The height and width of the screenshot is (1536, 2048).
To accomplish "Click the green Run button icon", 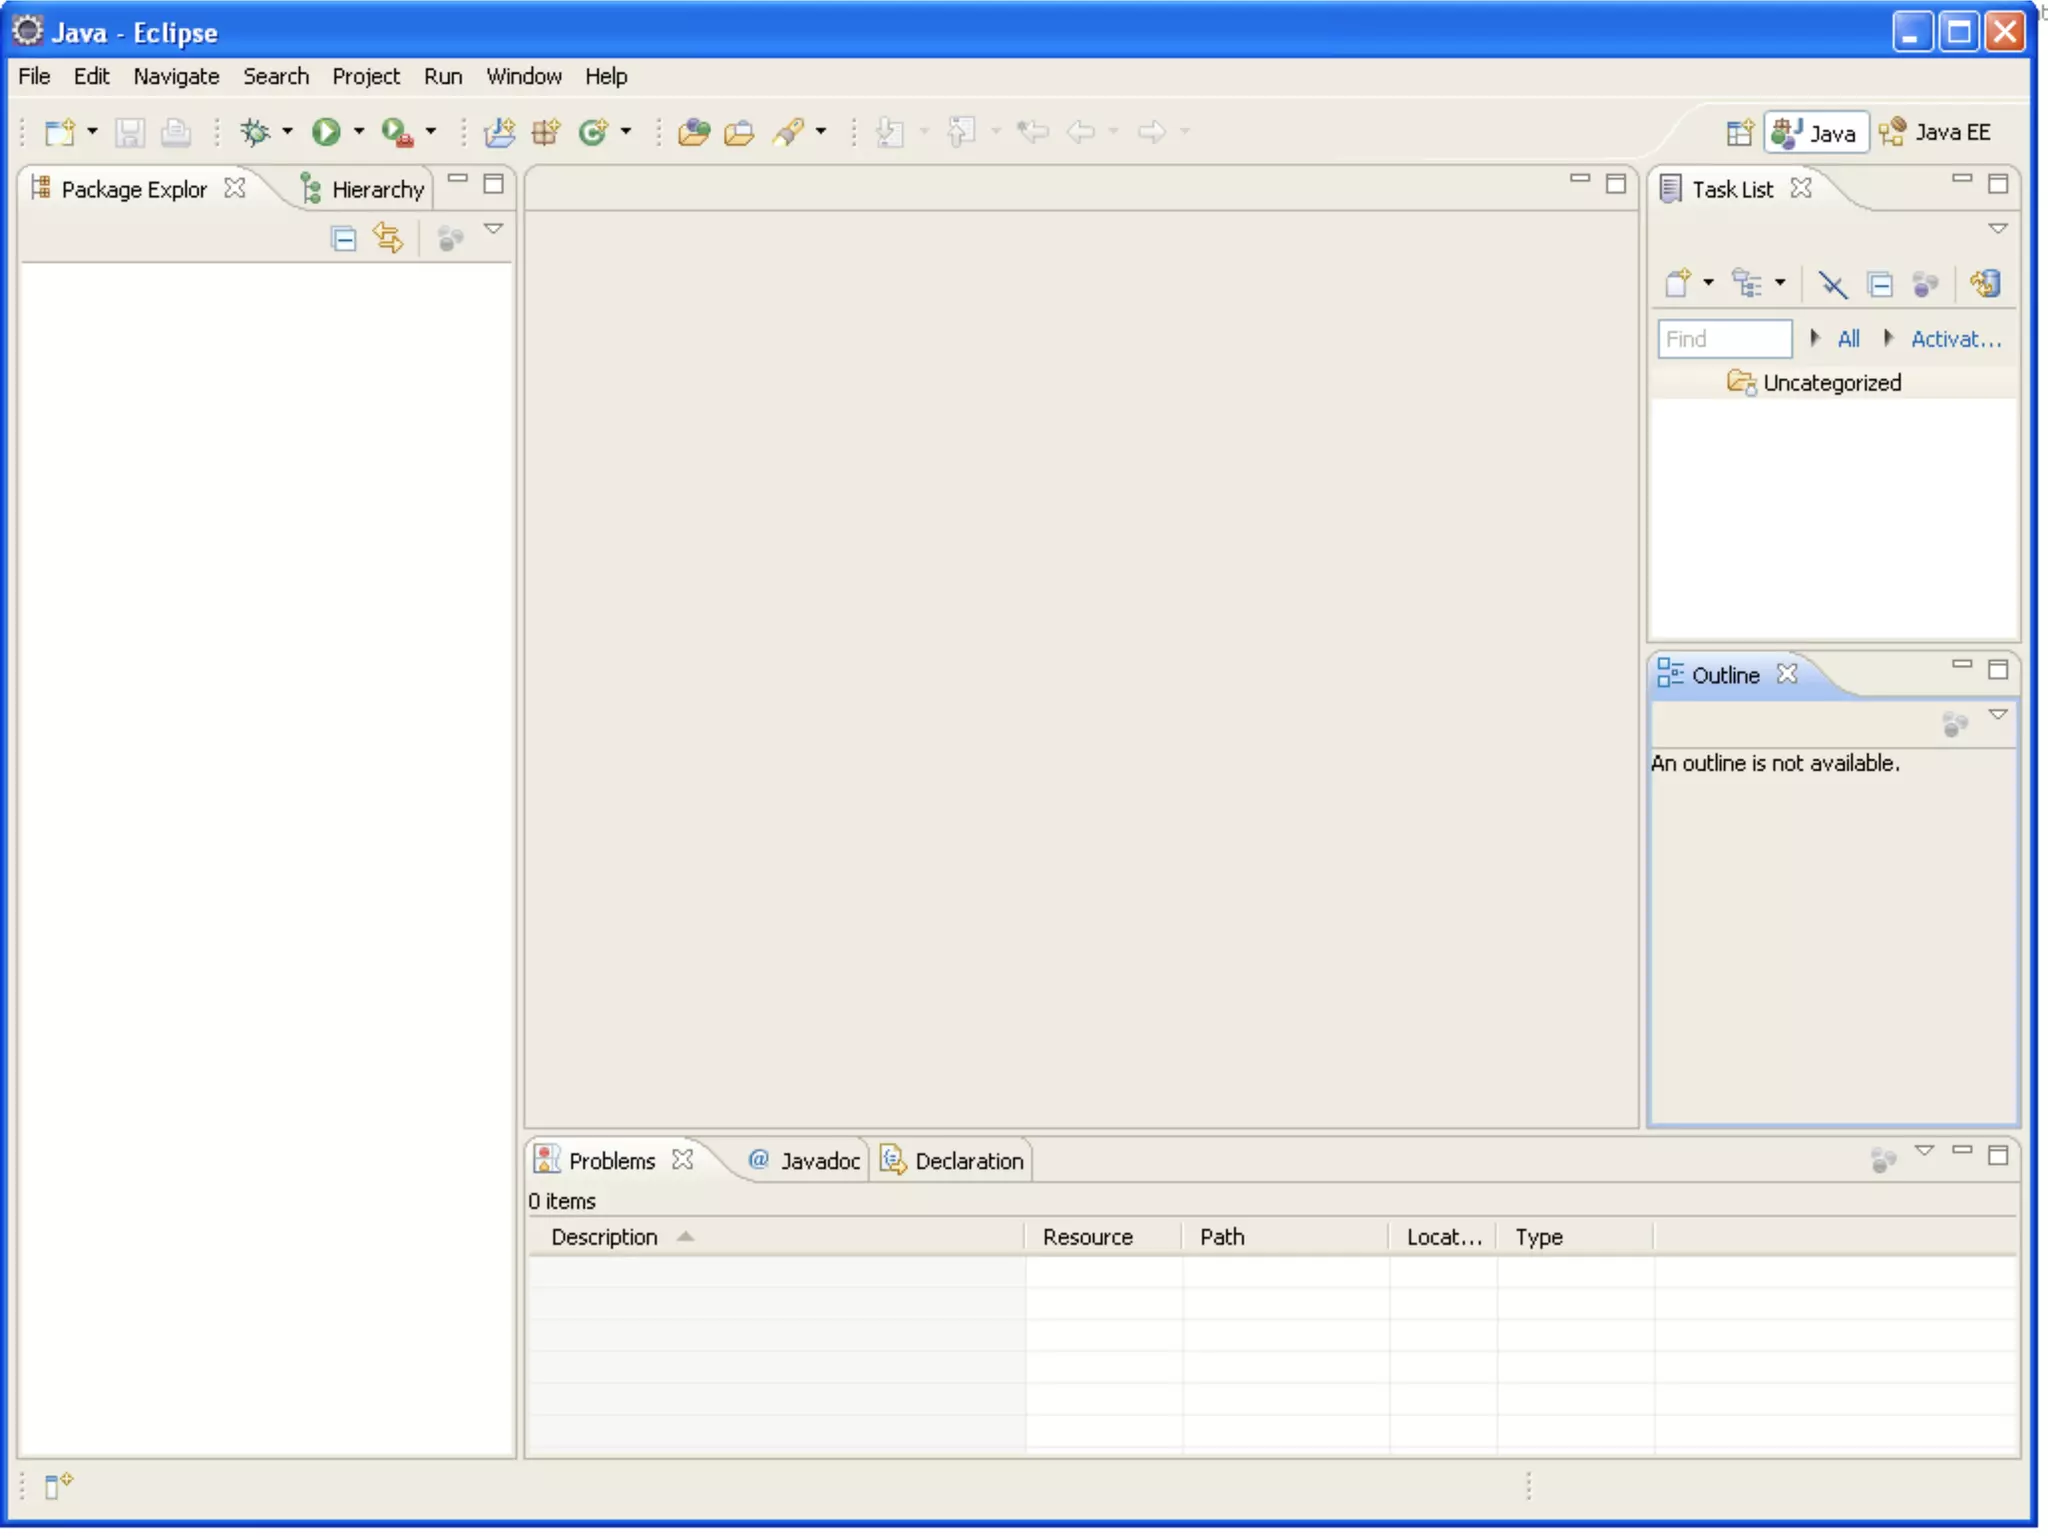I will pyautogui.click(x=326, y=132).
